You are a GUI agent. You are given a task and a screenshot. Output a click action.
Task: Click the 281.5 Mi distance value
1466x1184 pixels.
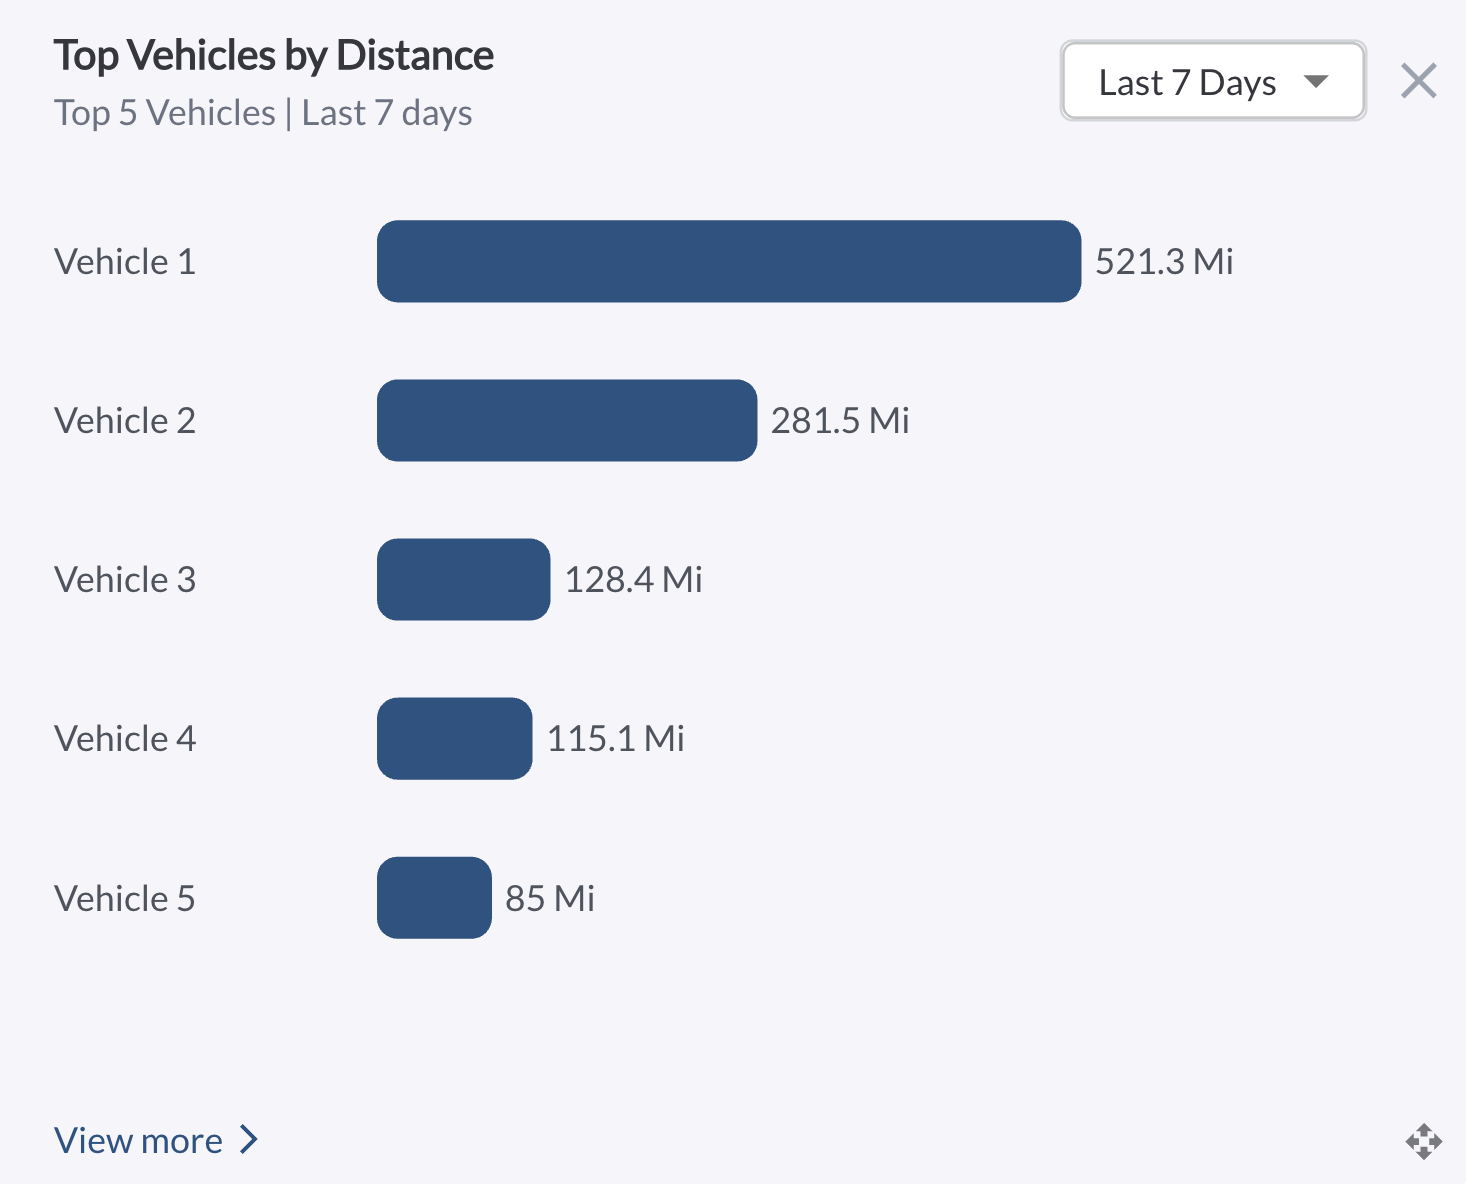[x=840, y=421]
